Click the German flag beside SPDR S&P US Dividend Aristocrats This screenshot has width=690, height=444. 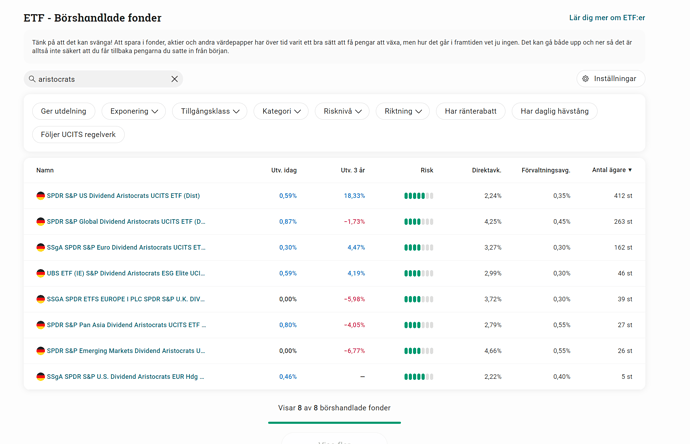(41, 196)
